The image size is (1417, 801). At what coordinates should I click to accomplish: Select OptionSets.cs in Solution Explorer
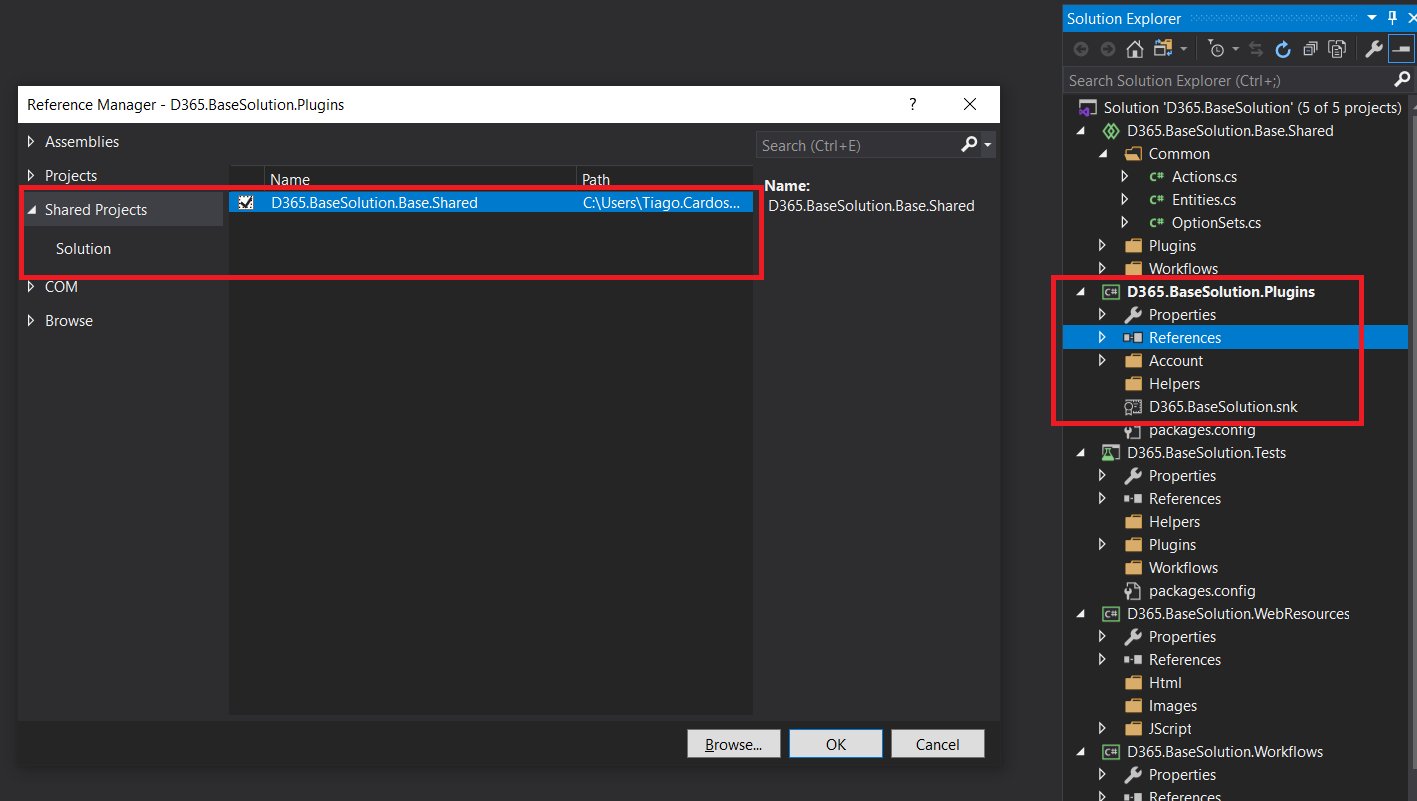pos(1215,223)
